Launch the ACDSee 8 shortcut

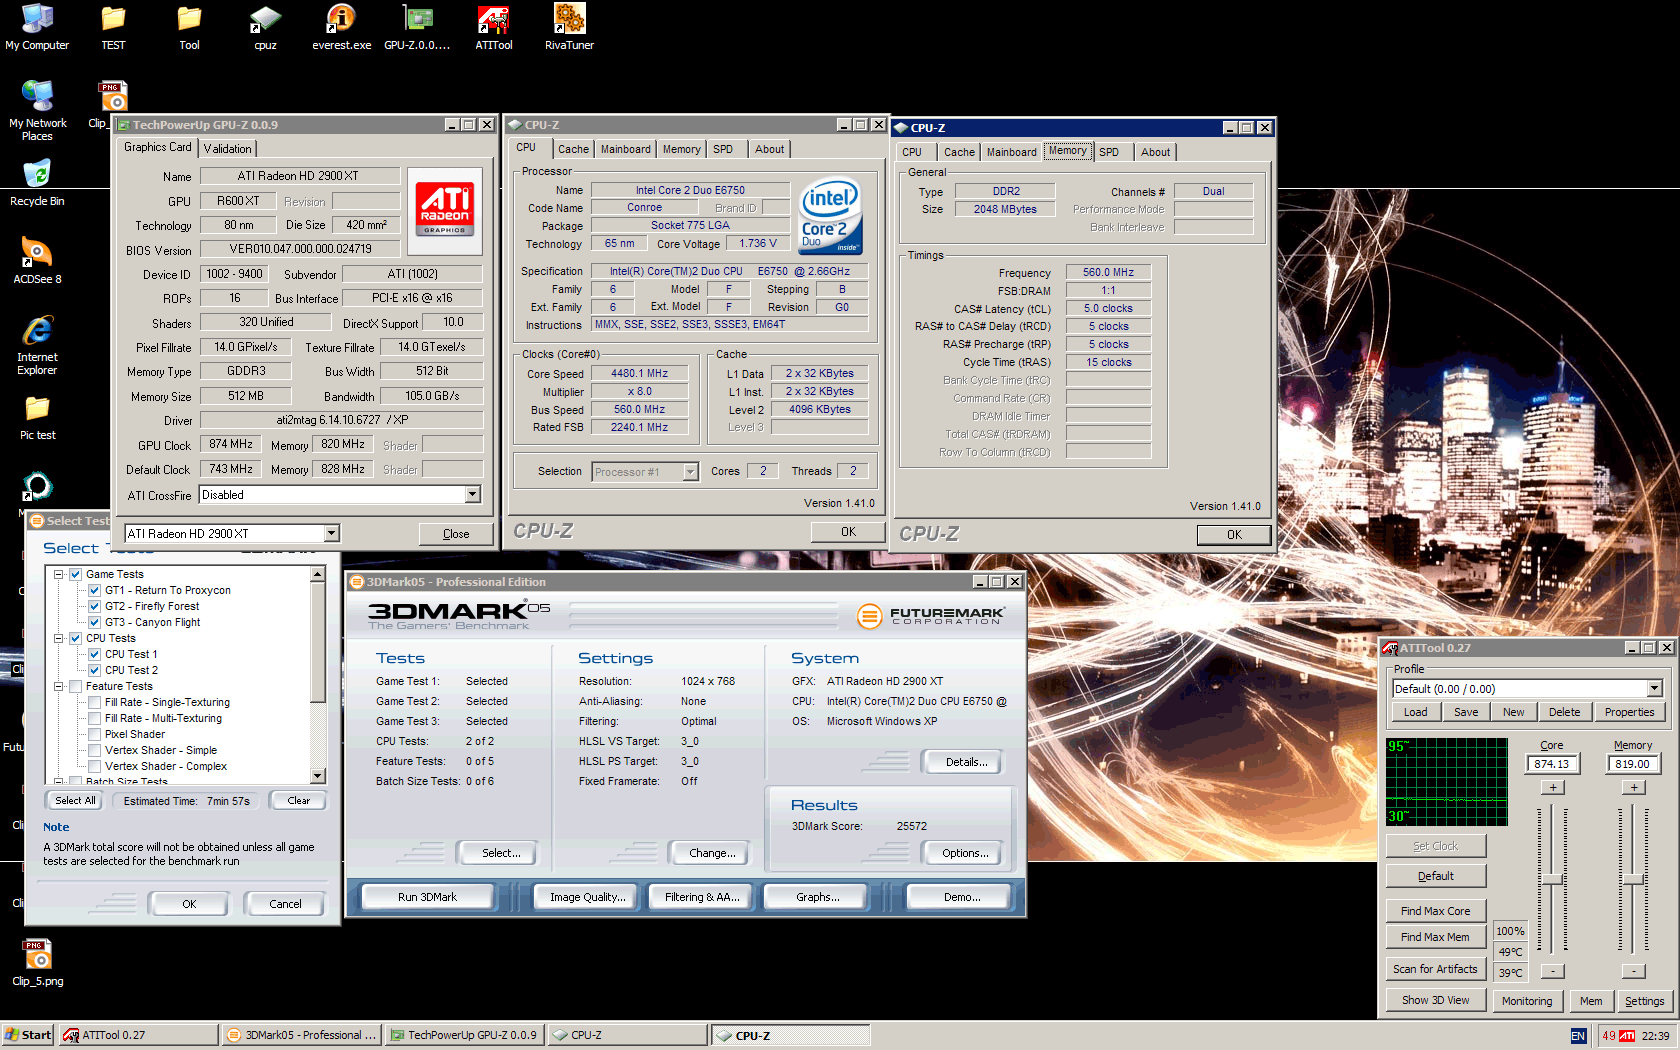coord(37,261)
